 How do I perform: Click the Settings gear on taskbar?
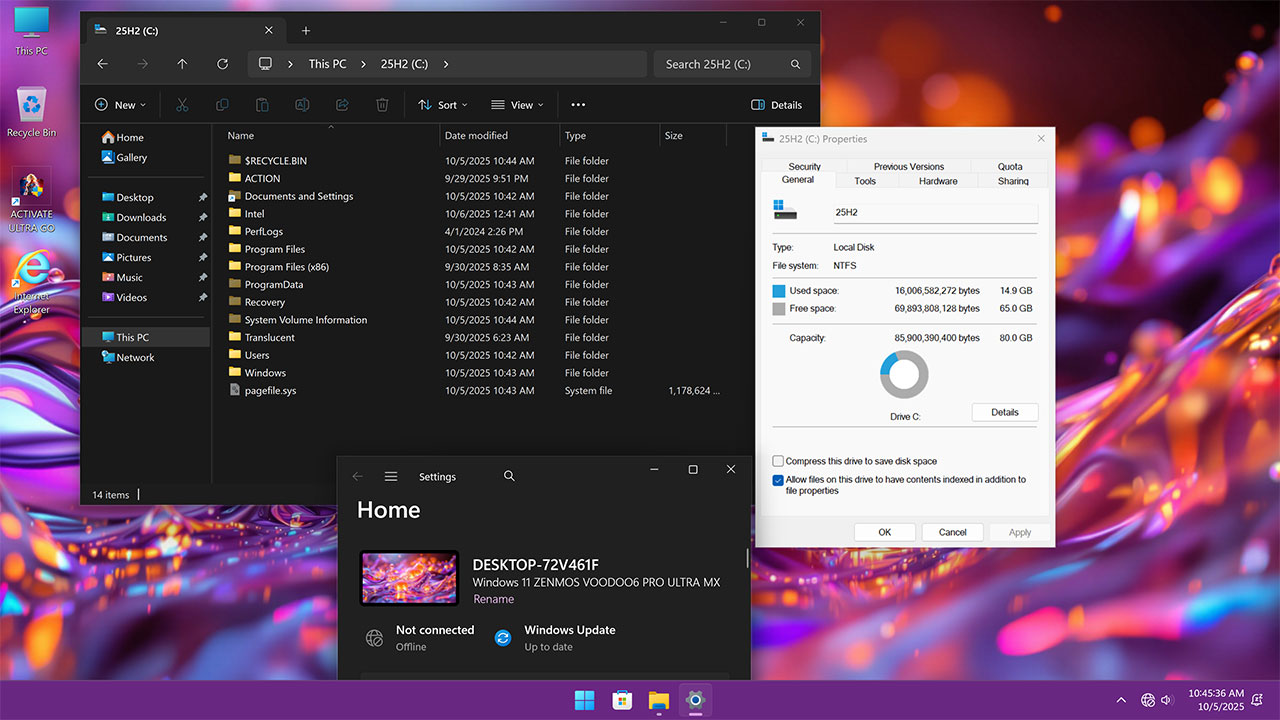click(x=695, y=700)
